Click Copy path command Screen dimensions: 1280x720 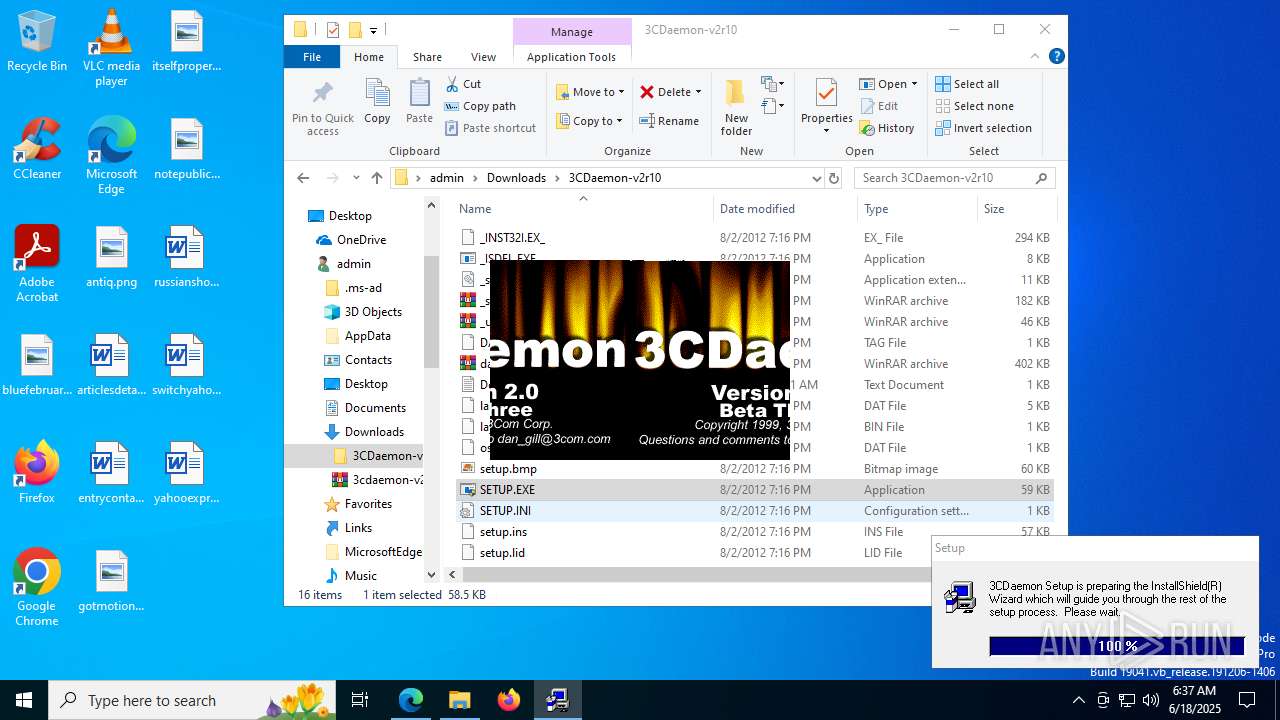click(x=480, y=106)
